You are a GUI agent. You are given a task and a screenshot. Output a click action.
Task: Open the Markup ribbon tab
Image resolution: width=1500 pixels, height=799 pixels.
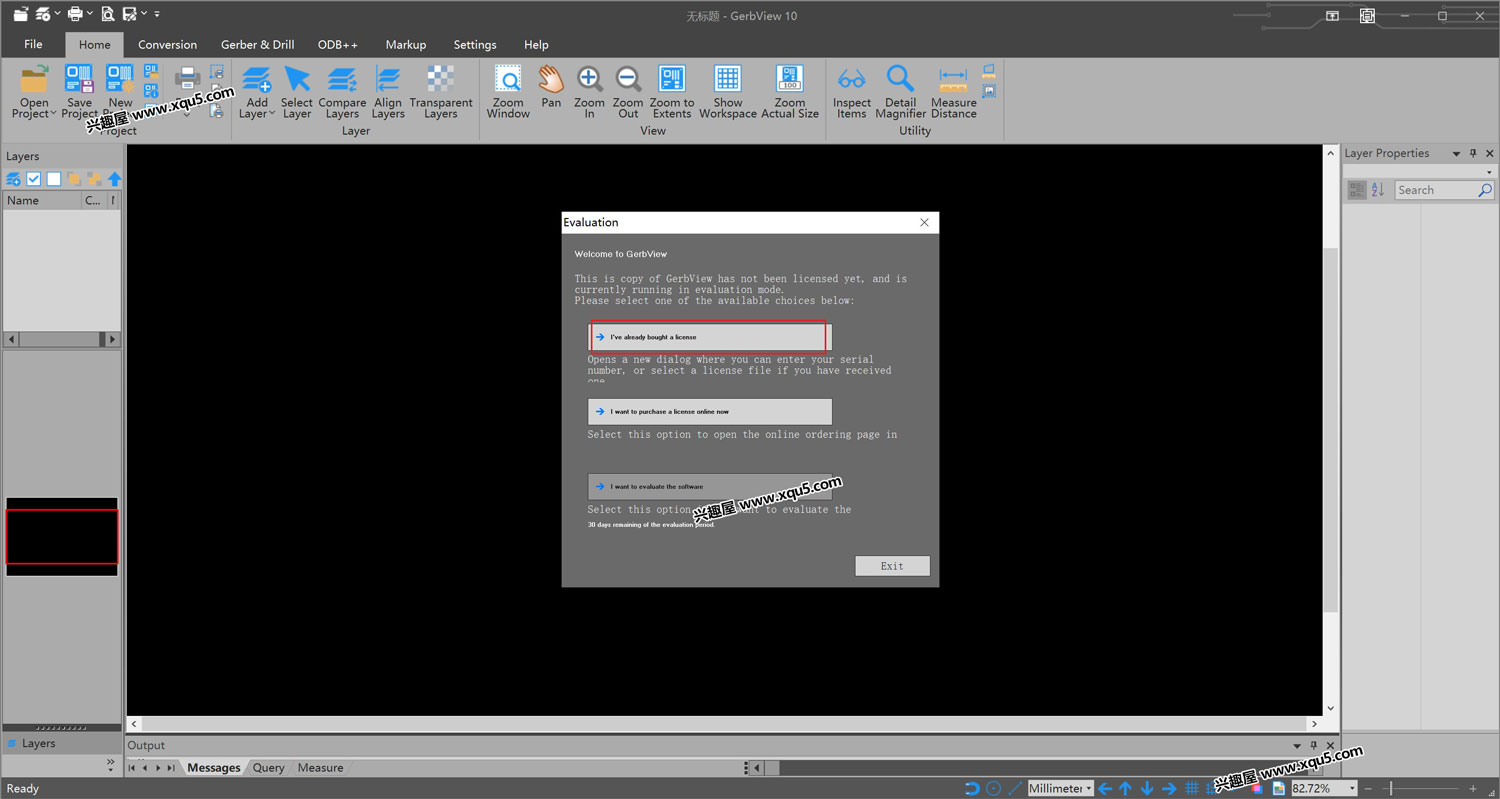click(x=406, y=44)
